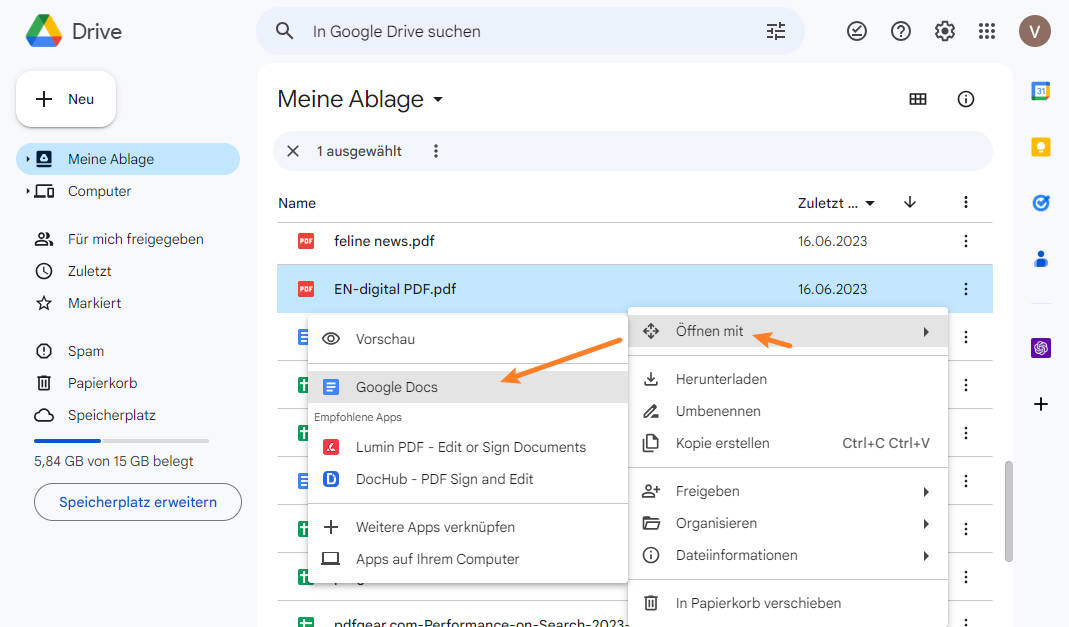
Task: Open more actions next to '1 ausgewählt'
Action: tap(436, 151)
